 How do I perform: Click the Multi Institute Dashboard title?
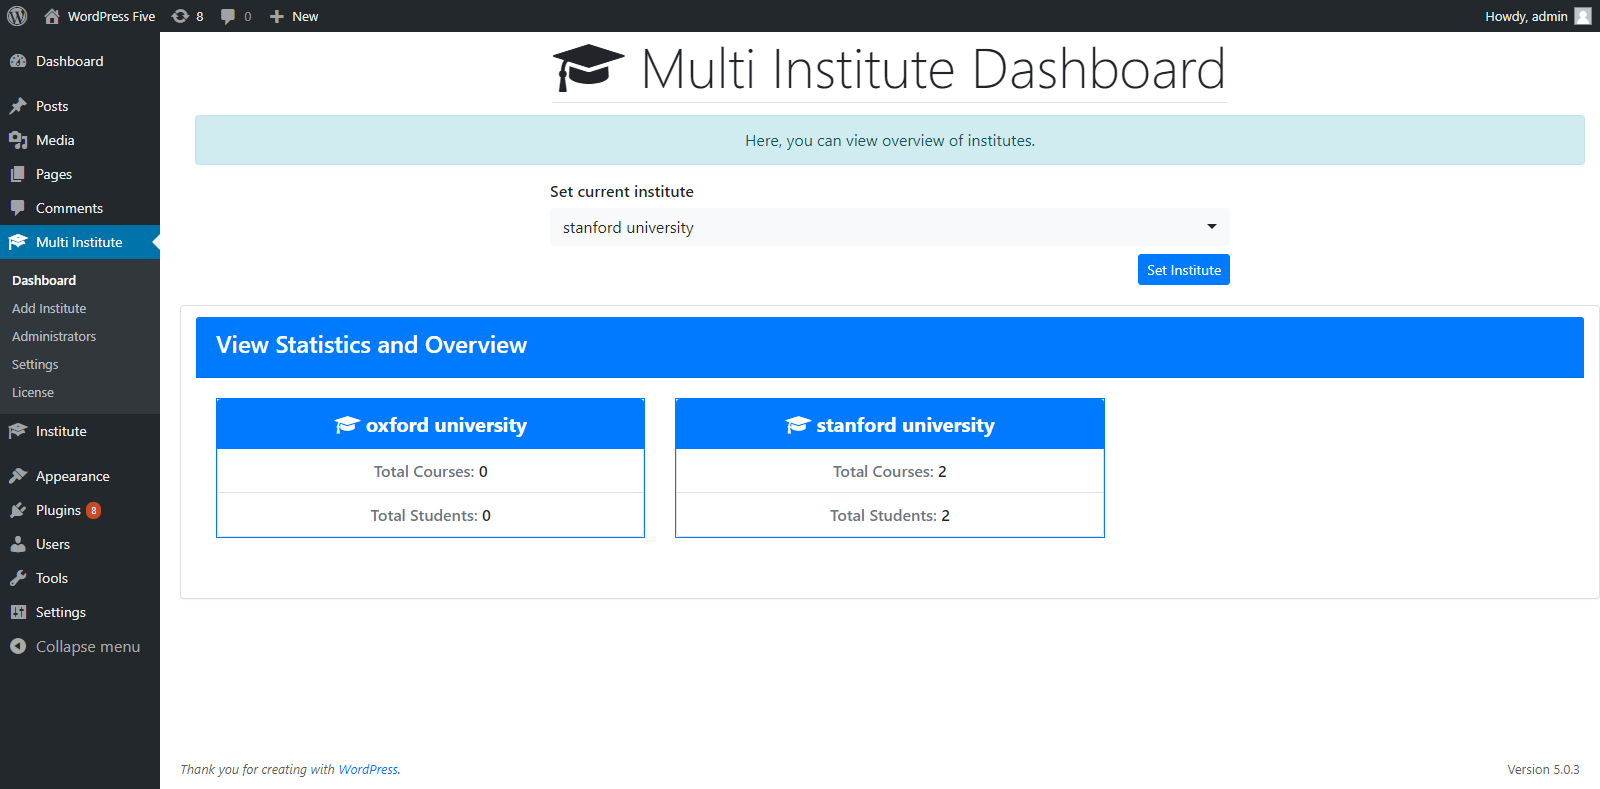click(933, 69)
